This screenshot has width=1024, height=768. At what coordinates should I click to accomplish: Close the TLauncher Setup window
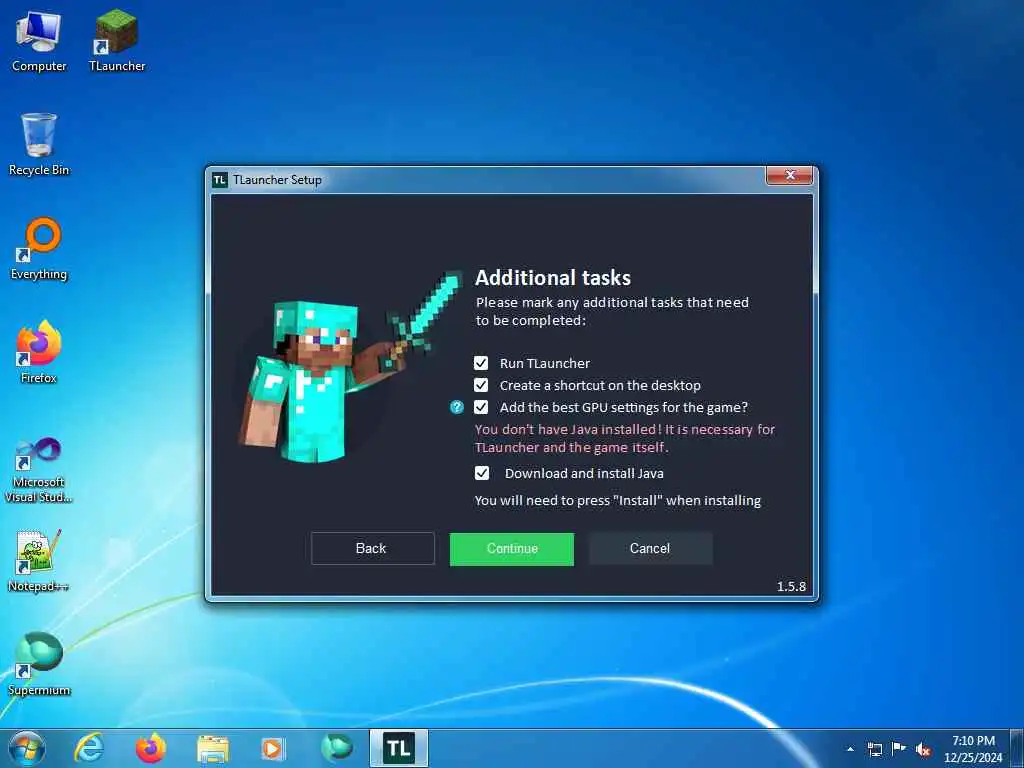tap(790, 175)
